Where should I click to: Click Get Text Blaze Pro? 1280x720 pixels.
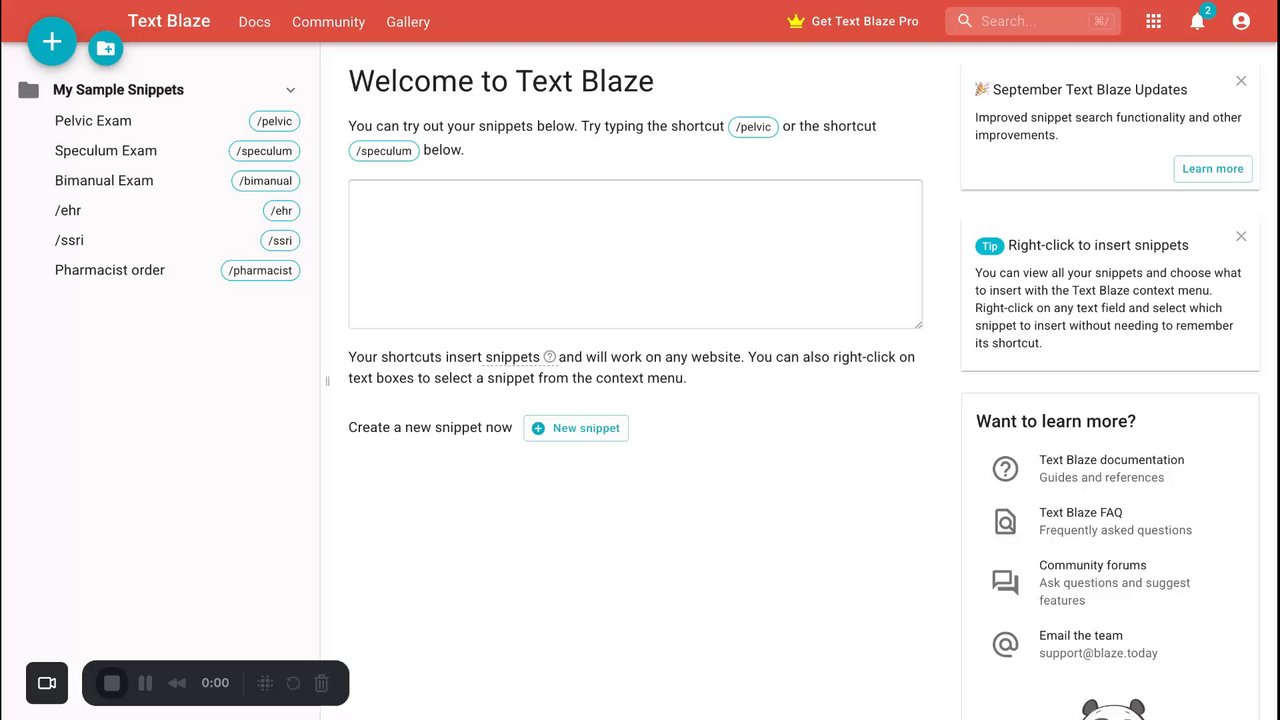click(x=853, y=21)
